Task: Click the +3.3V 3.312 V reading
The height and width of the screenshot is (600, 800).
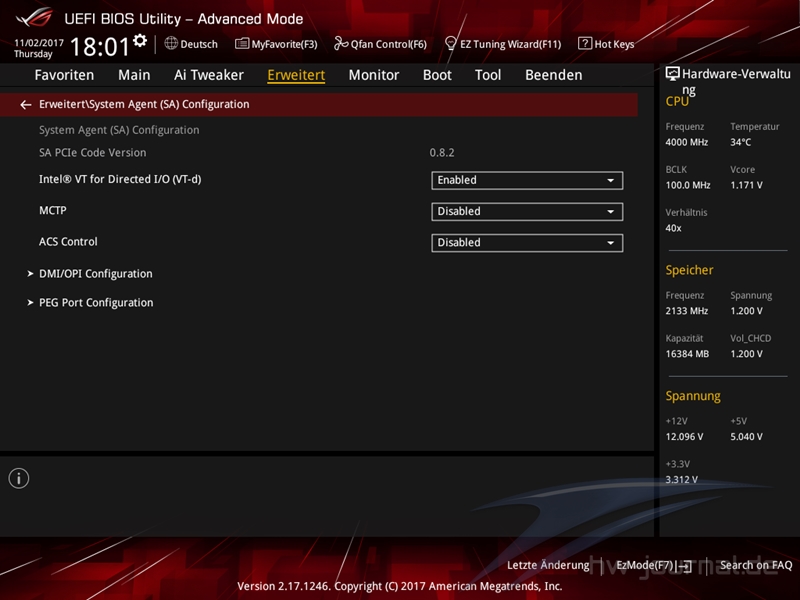Action: (682, 480)
